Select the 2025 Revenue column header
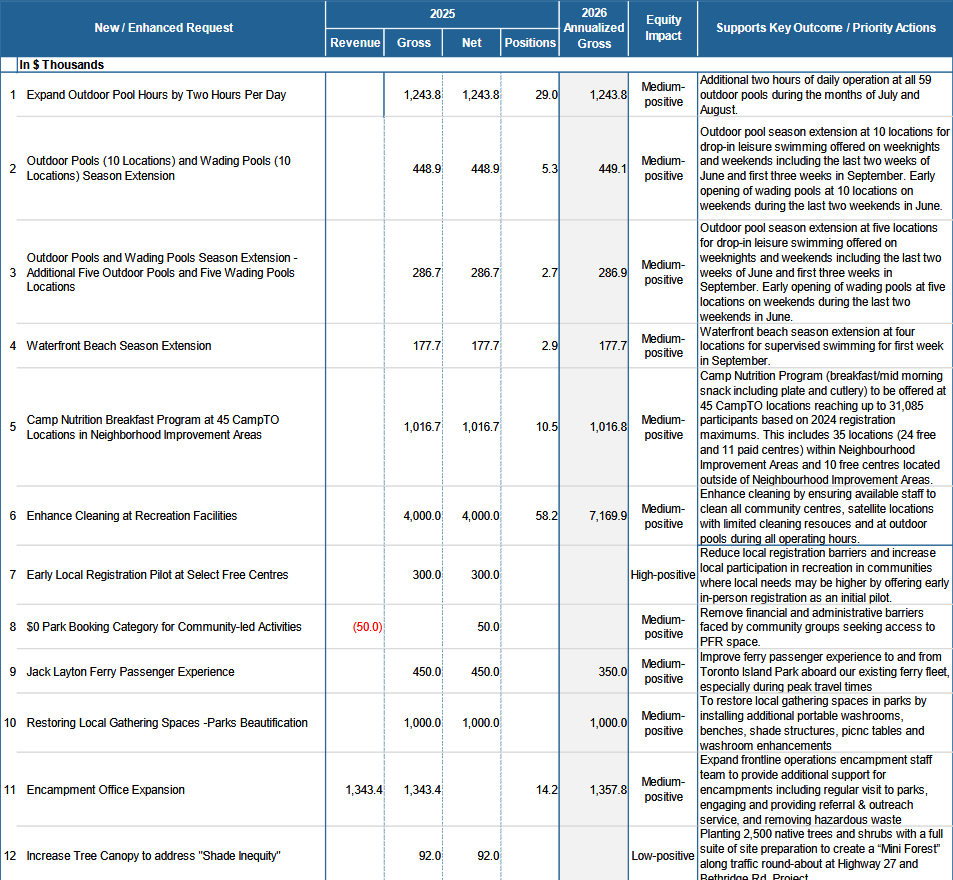 tap(355, 43)
